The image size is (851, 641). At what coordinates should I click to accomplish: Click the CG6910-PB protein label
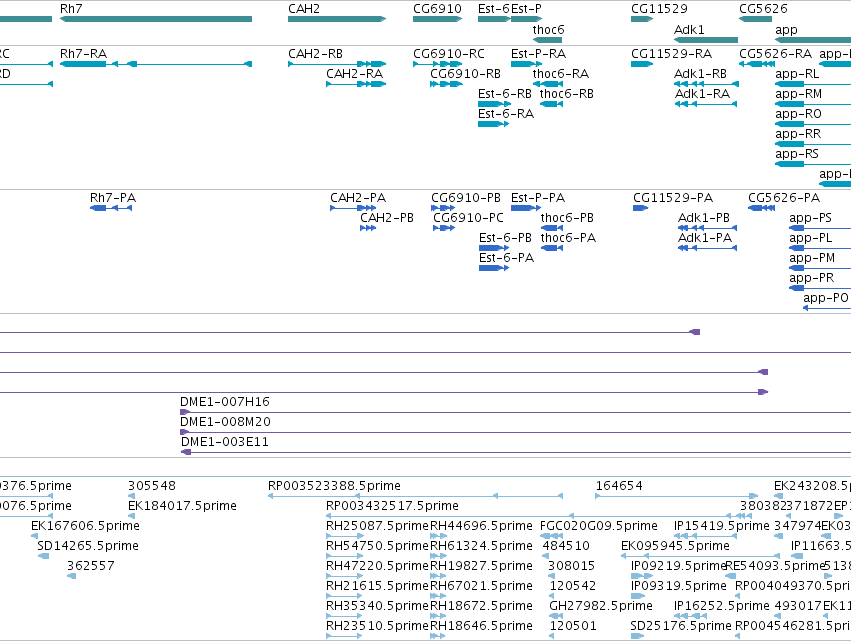(x=466, y=198)
